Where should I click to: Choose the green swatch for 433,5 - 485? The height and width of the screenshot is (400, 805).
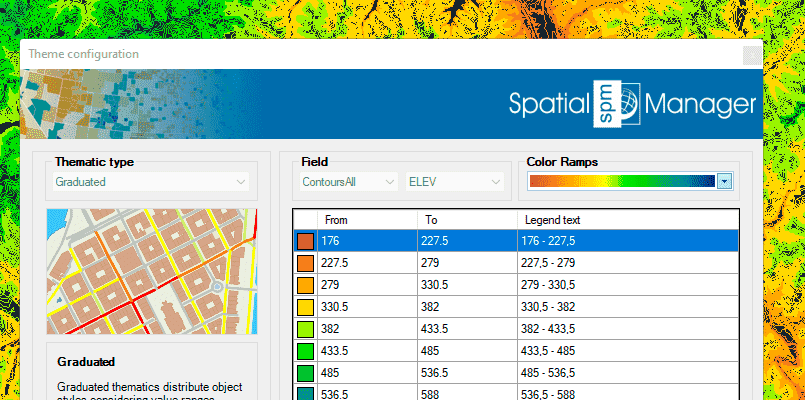pos(306,351)
